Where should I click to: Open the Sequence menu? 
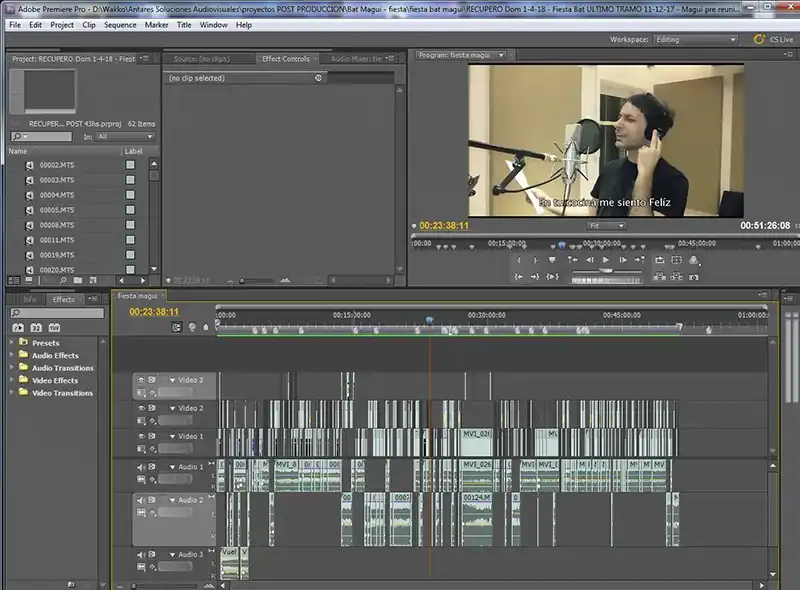click(x=120, y=24)
